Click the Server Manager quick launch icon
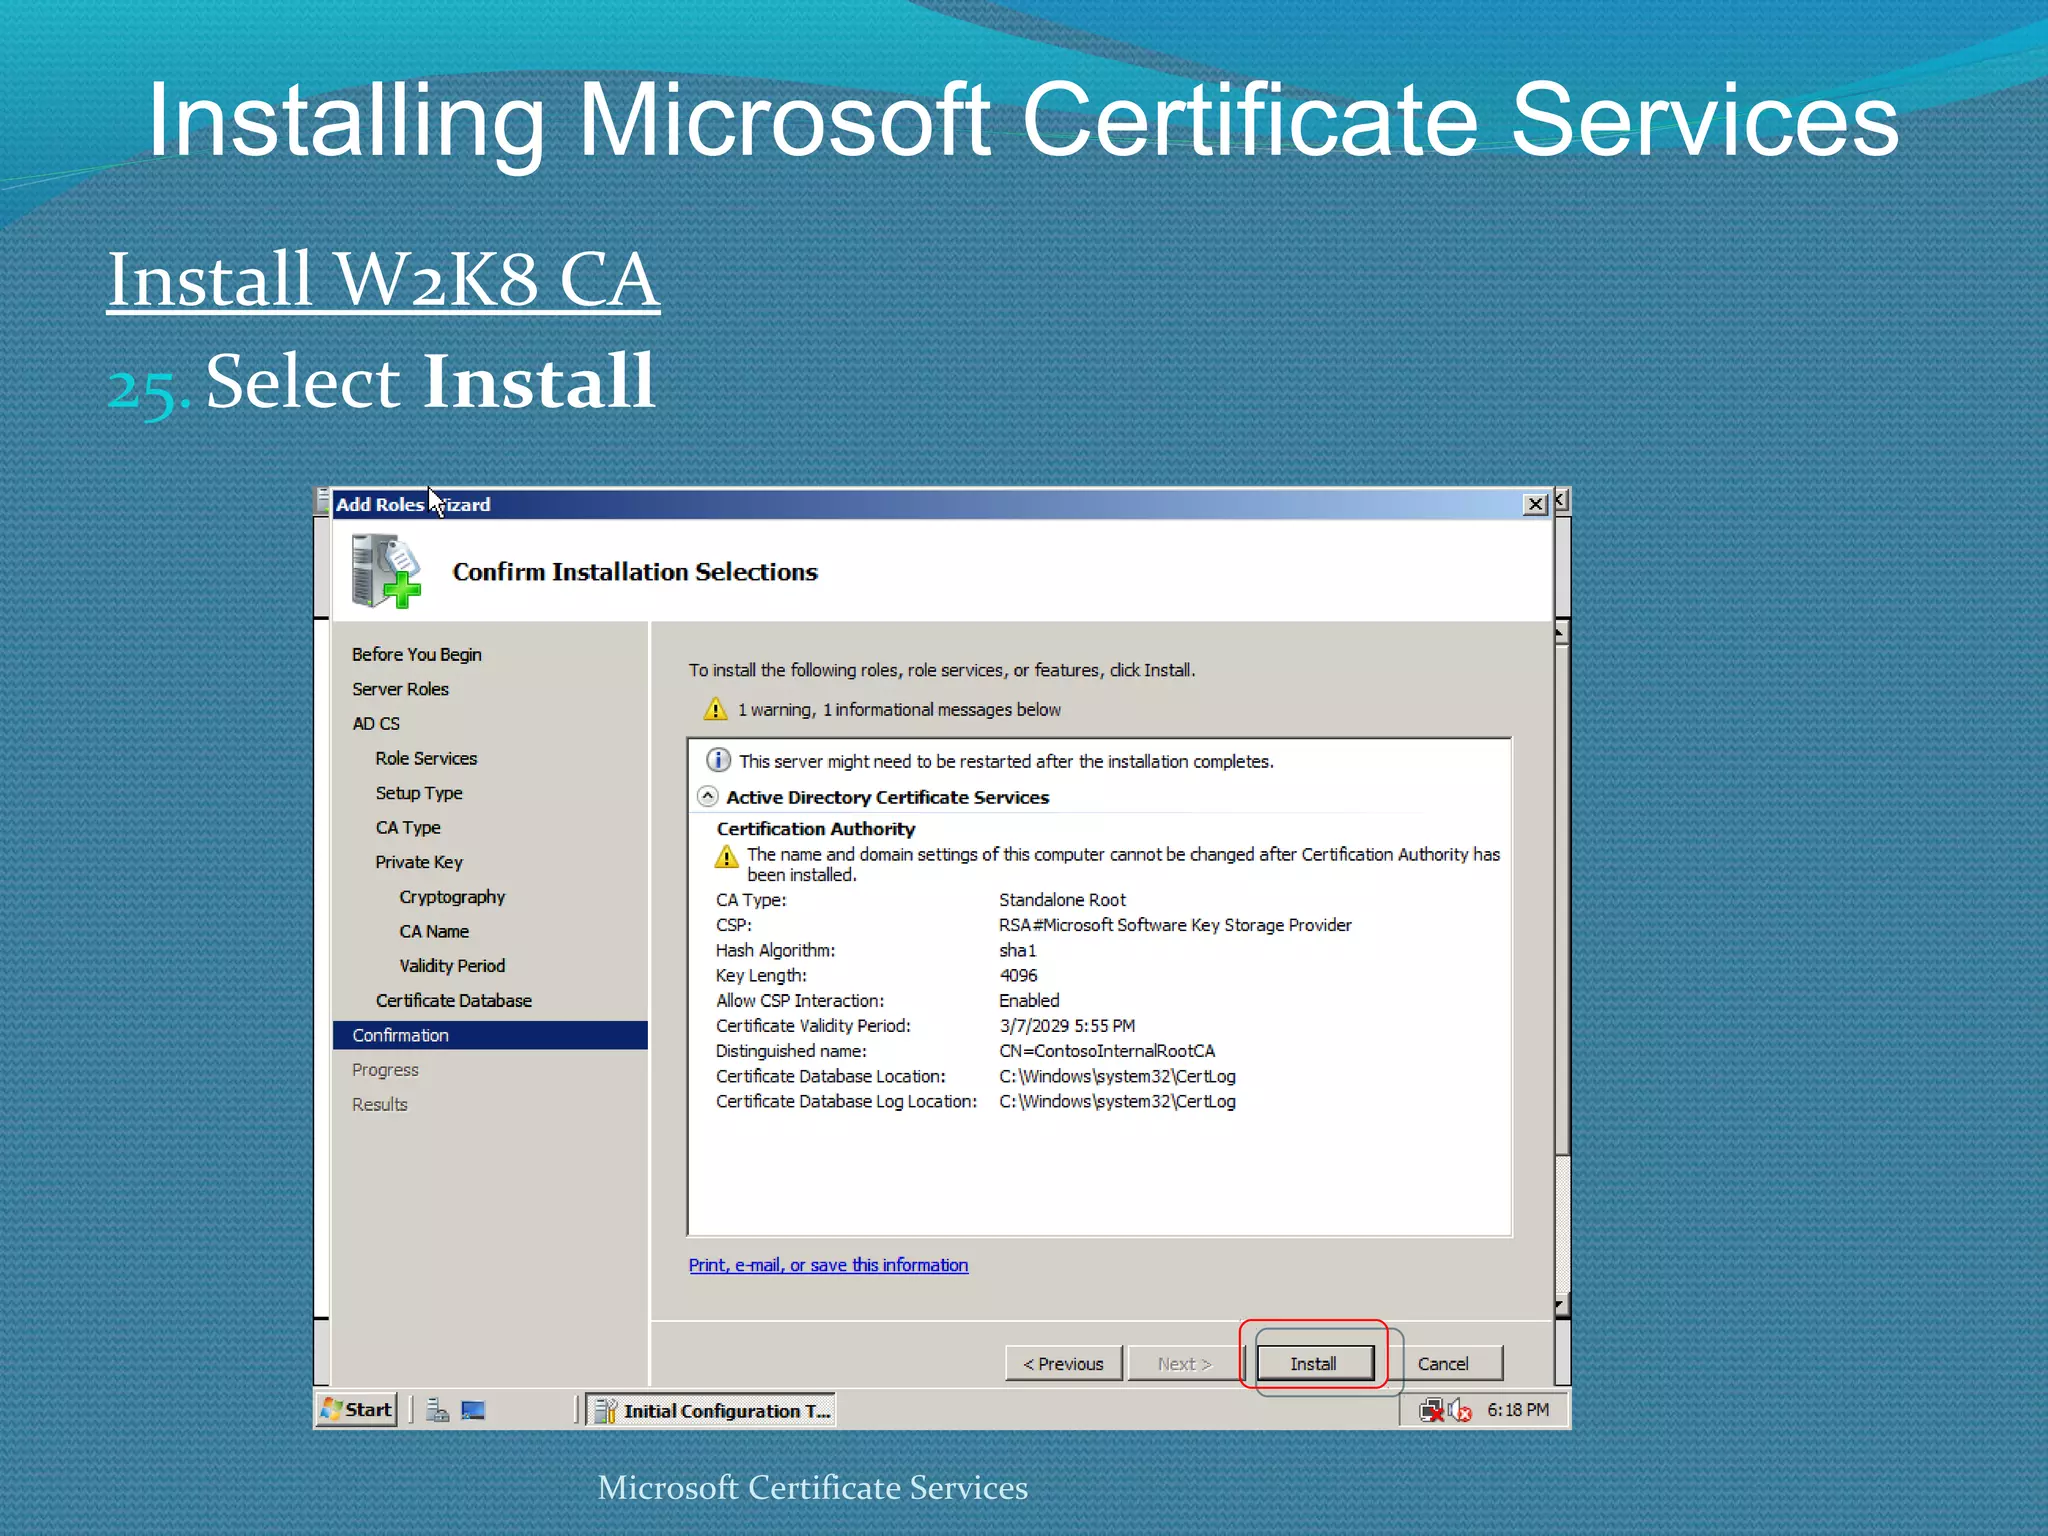 (x=437, y=1410)
